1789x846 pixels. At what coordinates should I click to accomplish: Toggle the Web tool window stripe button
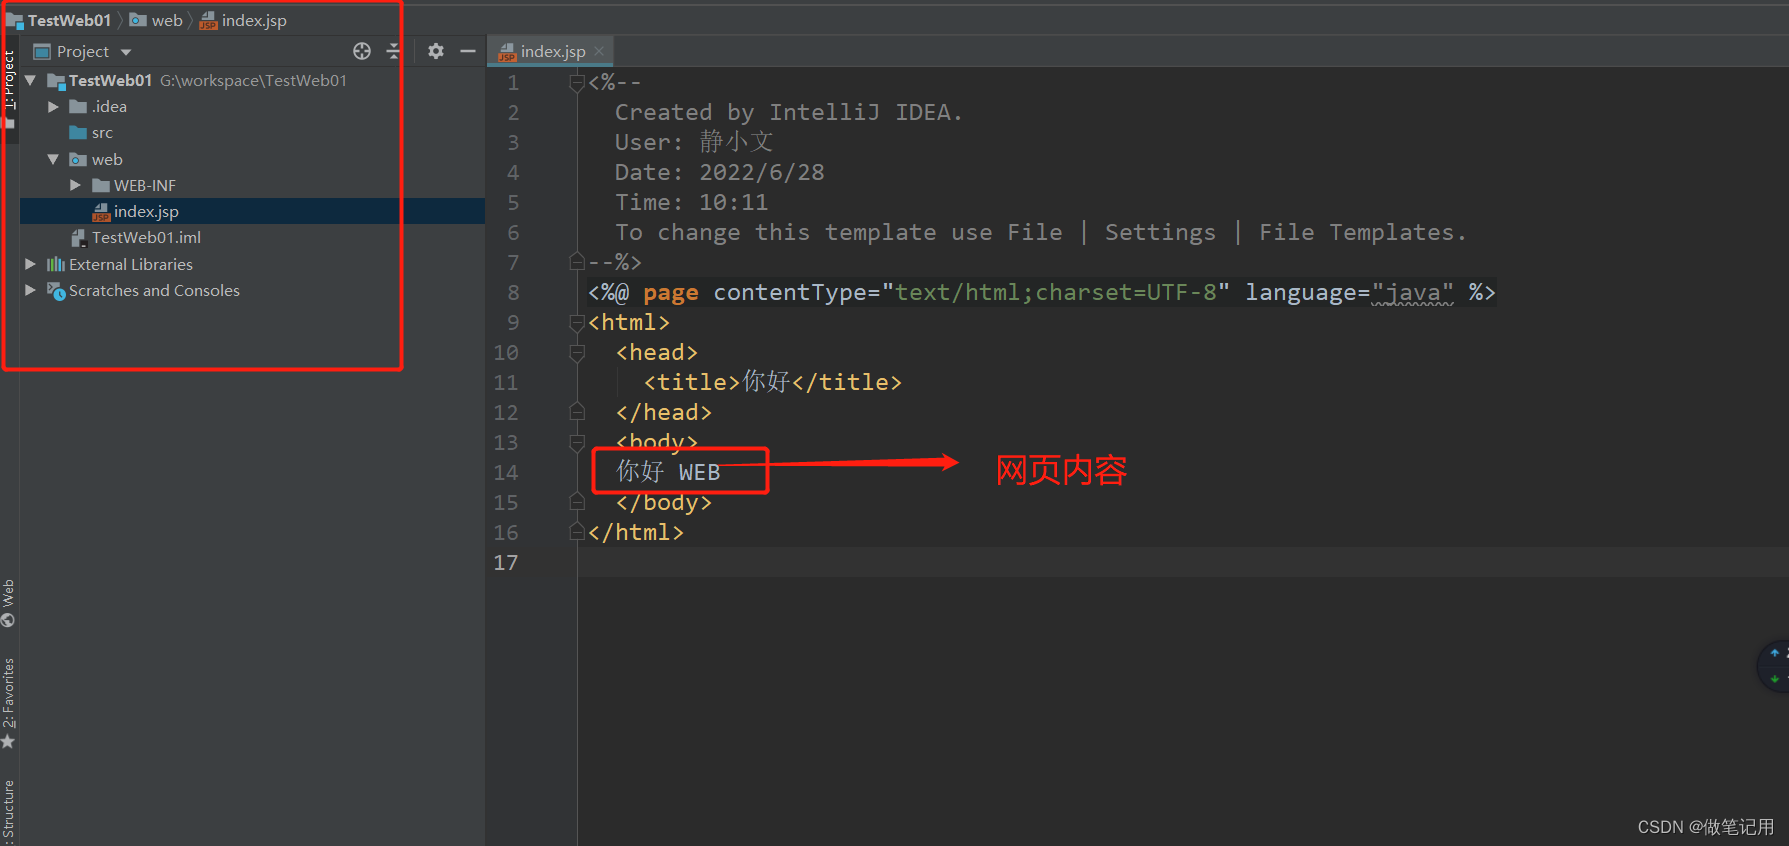pyautogui.click(x=8, y=603)
